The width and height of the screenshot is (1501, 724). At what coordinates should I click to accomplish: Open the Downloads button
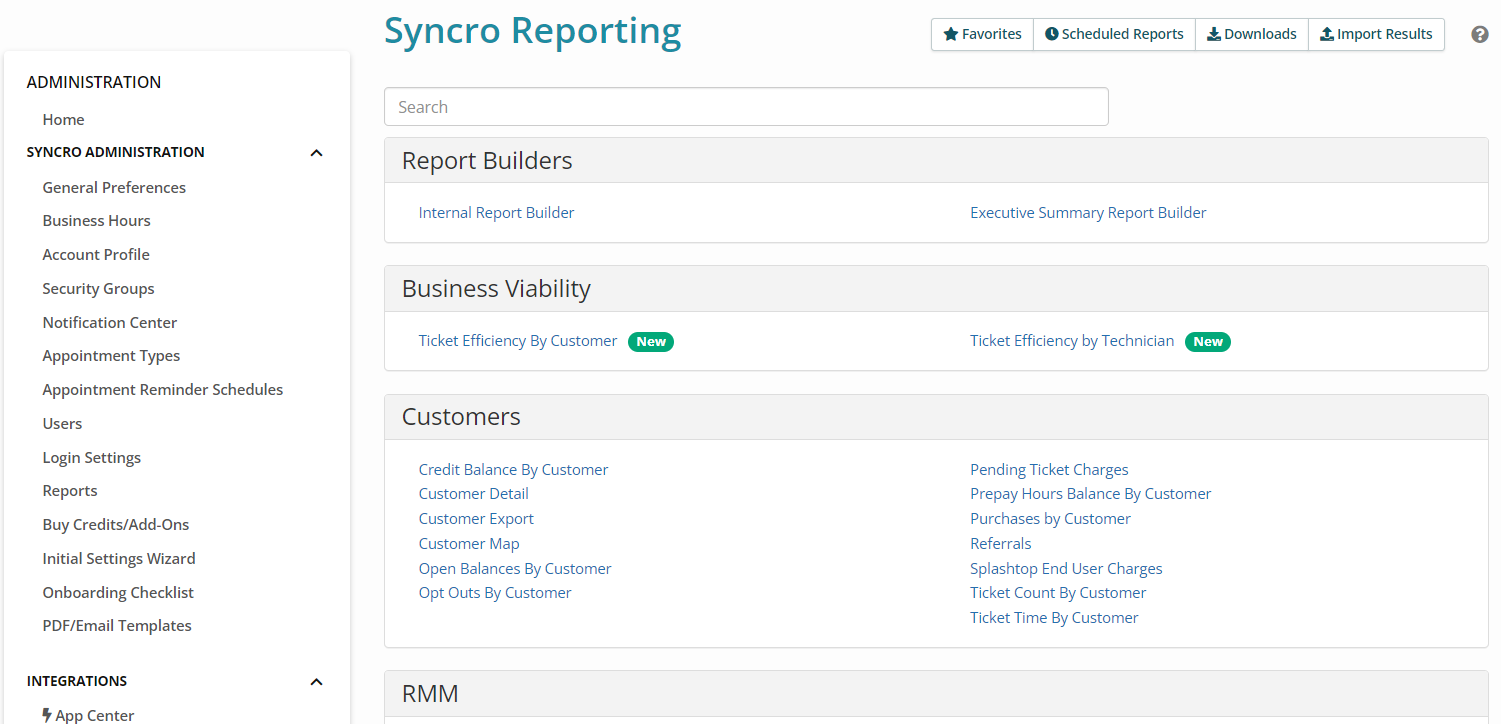pyautogui.click(x=1252, y=34)
